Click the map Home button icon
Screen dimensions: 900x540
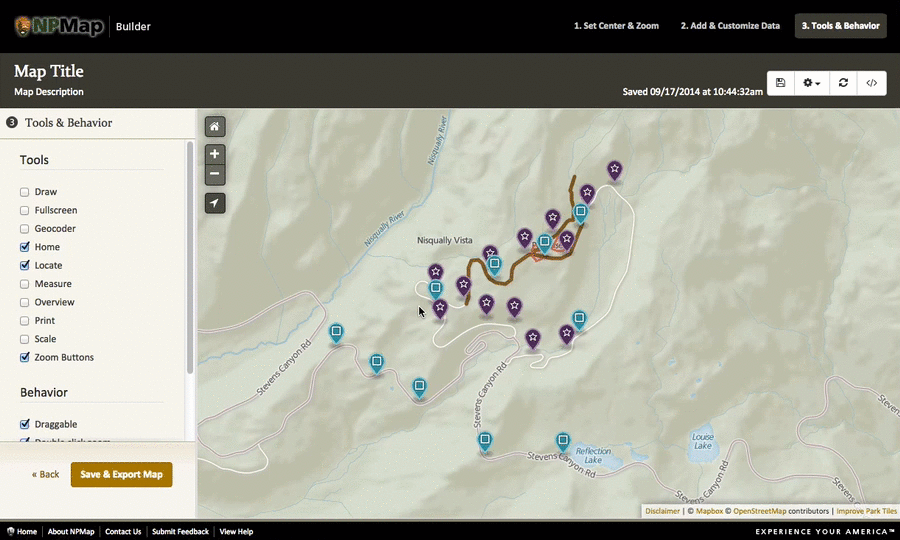pyautogui.click(x=215, y=127)
